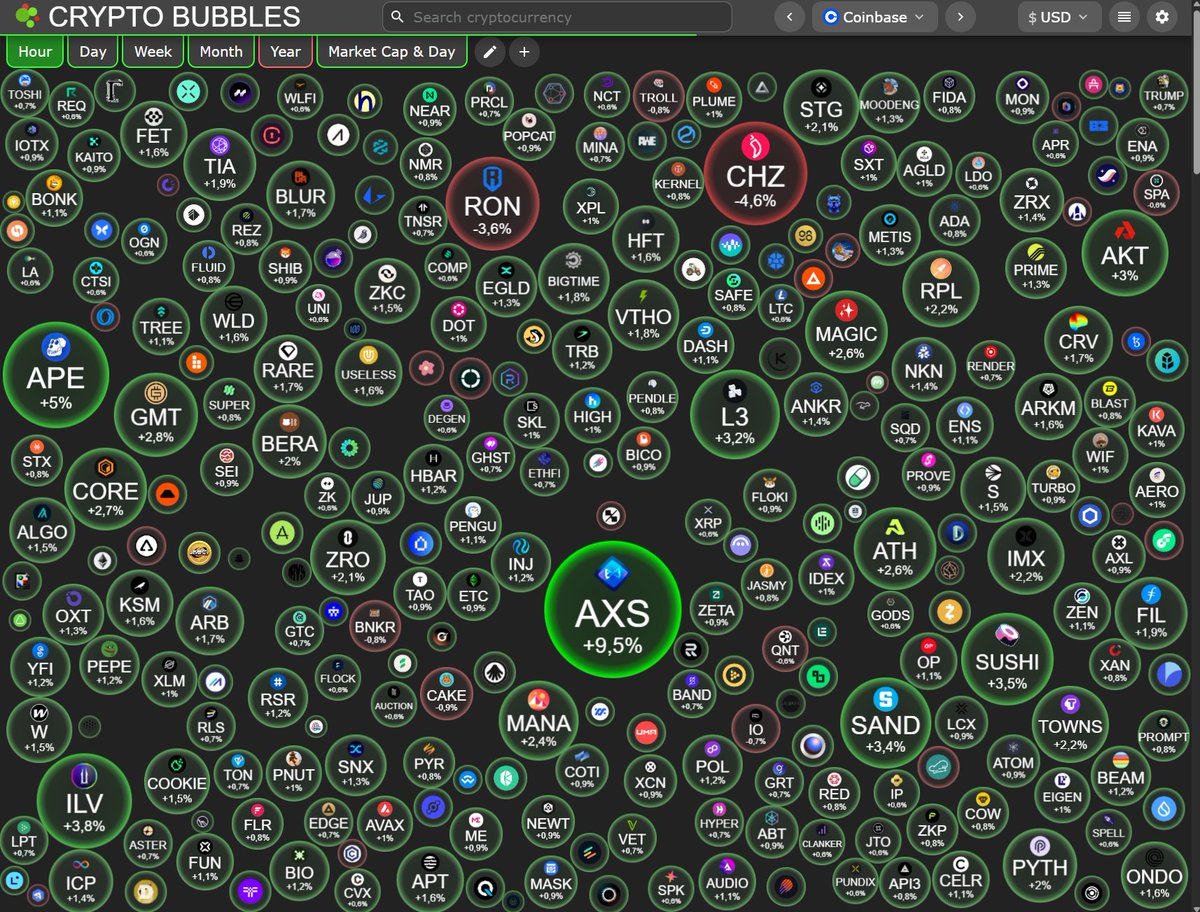Open the FIL bubble
This screenshot has width=1200, height=912.
coord(1151,614)
